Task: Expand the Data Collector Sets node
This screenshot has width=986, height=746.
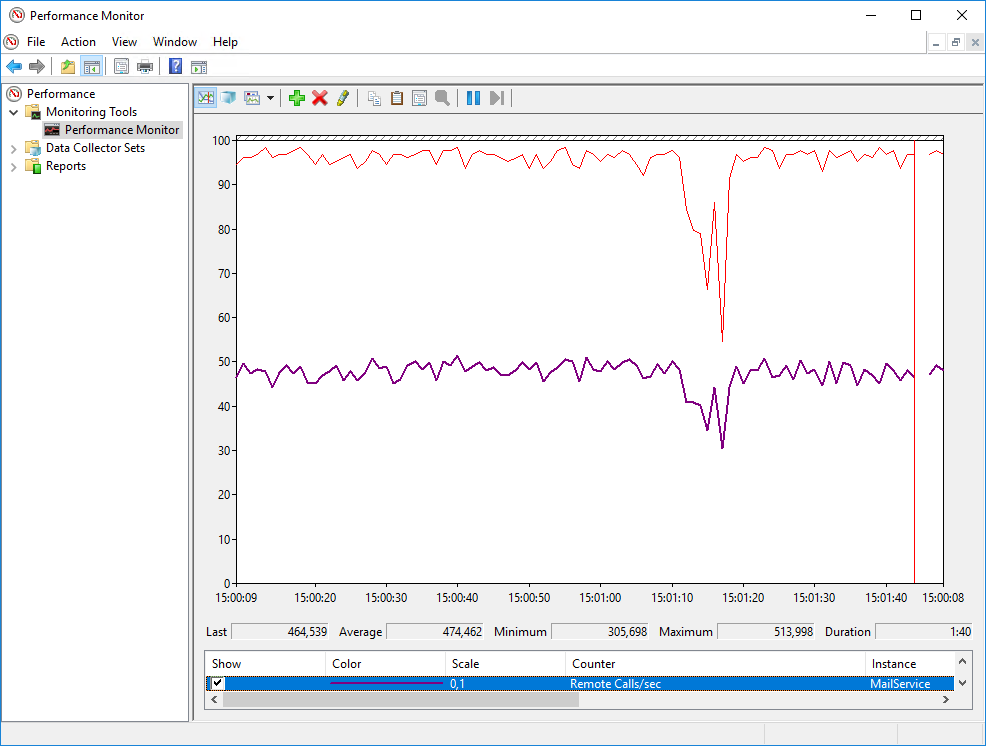Action: click(14, 148)
